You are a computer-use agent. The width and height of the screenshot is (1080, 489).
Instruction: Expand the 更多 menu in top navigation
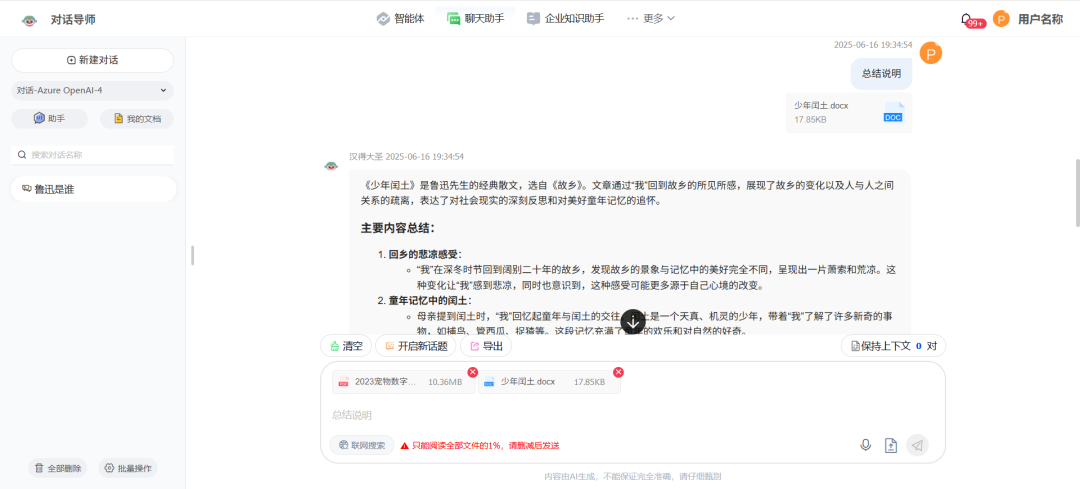[x=651, y=18]
